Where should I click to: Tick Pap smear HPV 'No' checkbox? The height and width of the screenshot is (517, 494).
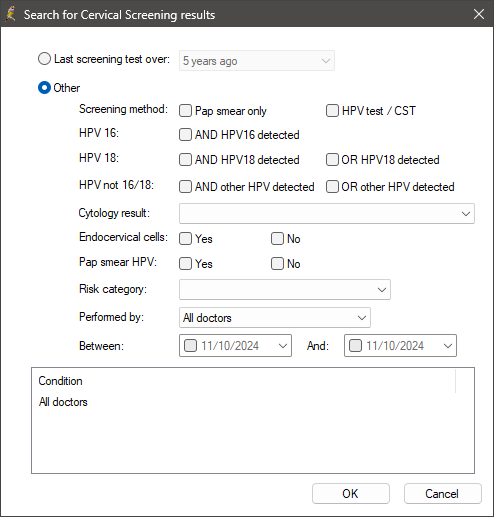277,264
